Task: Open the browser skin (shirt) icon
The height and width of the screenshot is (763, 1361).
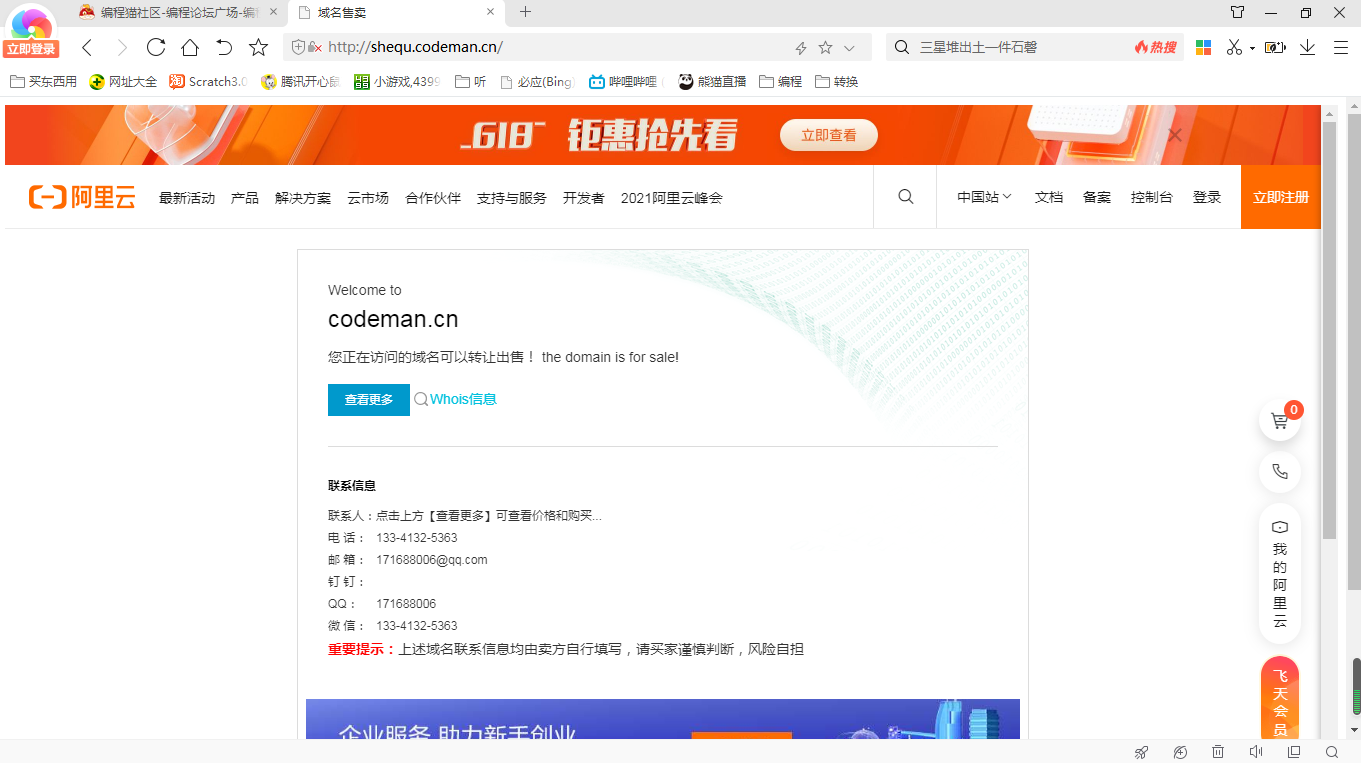Action: [x=1237, y=12]
